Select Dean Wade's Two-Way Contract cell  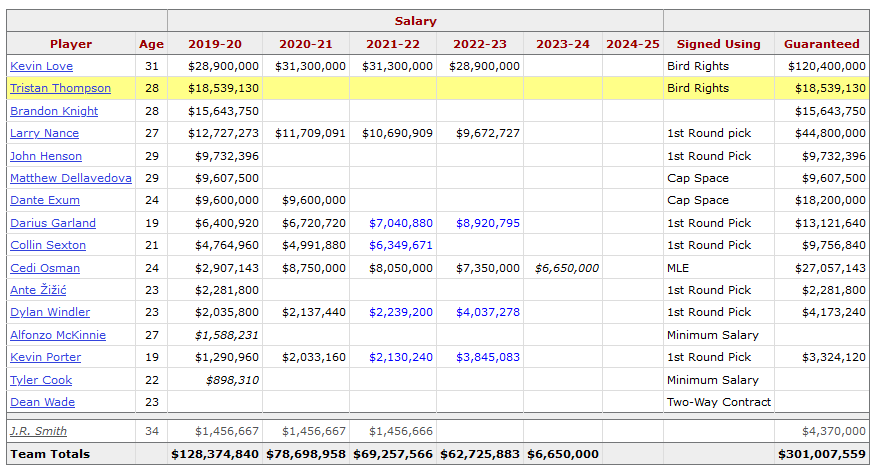coord(719,402)
